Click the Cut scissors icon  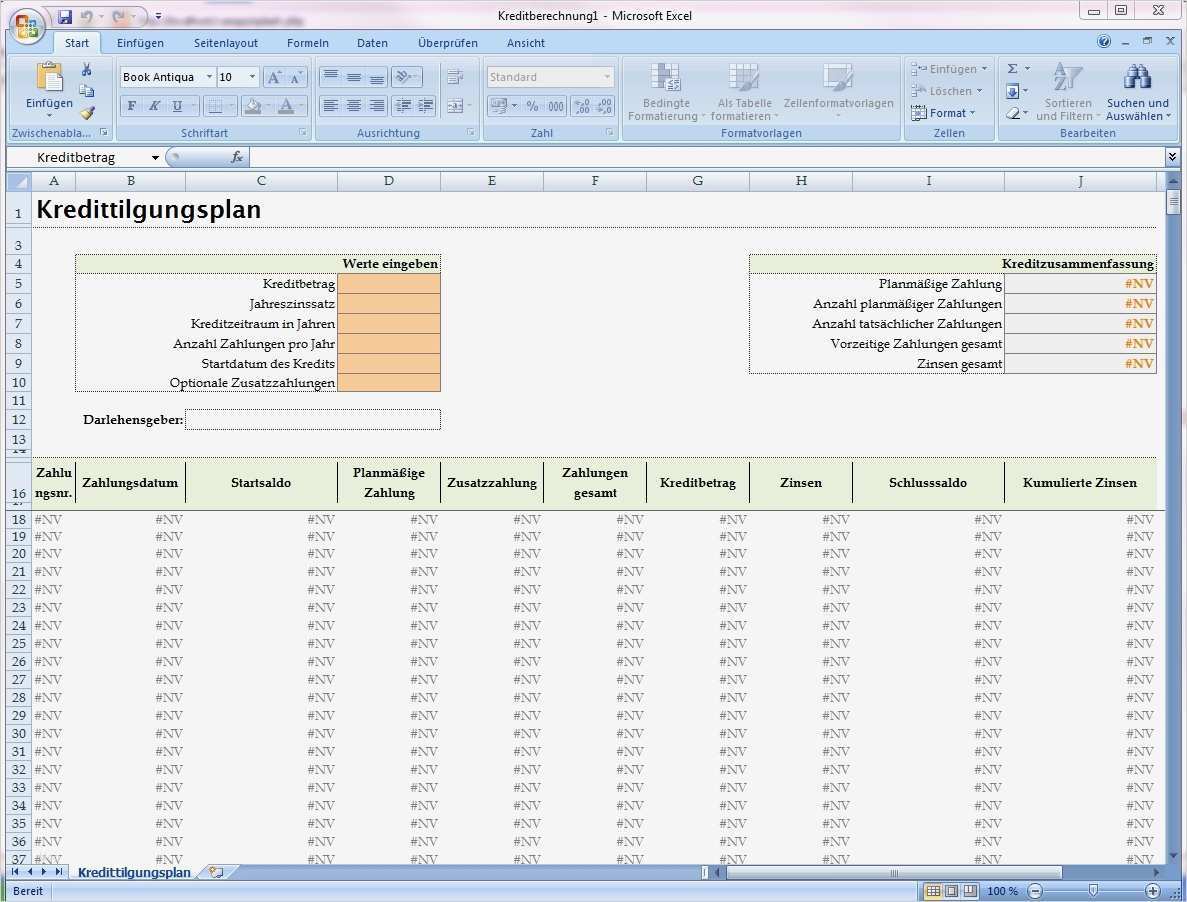point(87,70)
